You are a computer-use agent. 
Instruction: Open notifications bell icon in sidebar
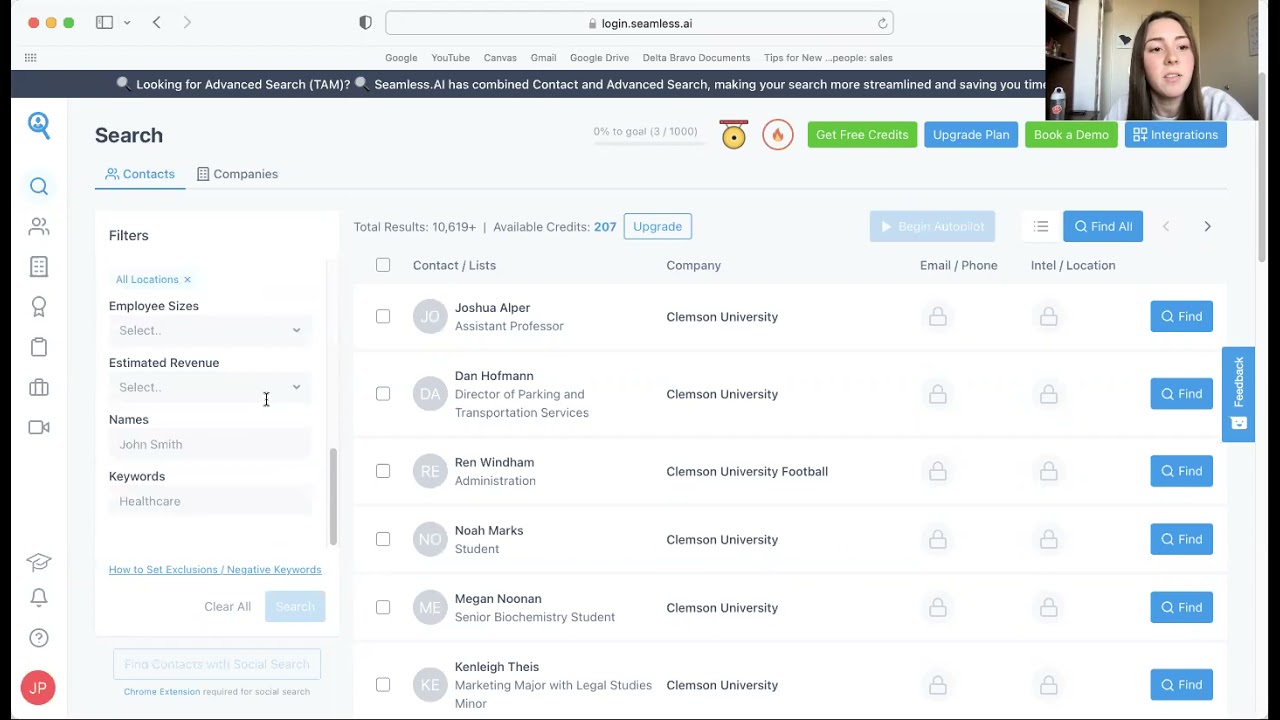pyautogui.click(x=39, y=597)
